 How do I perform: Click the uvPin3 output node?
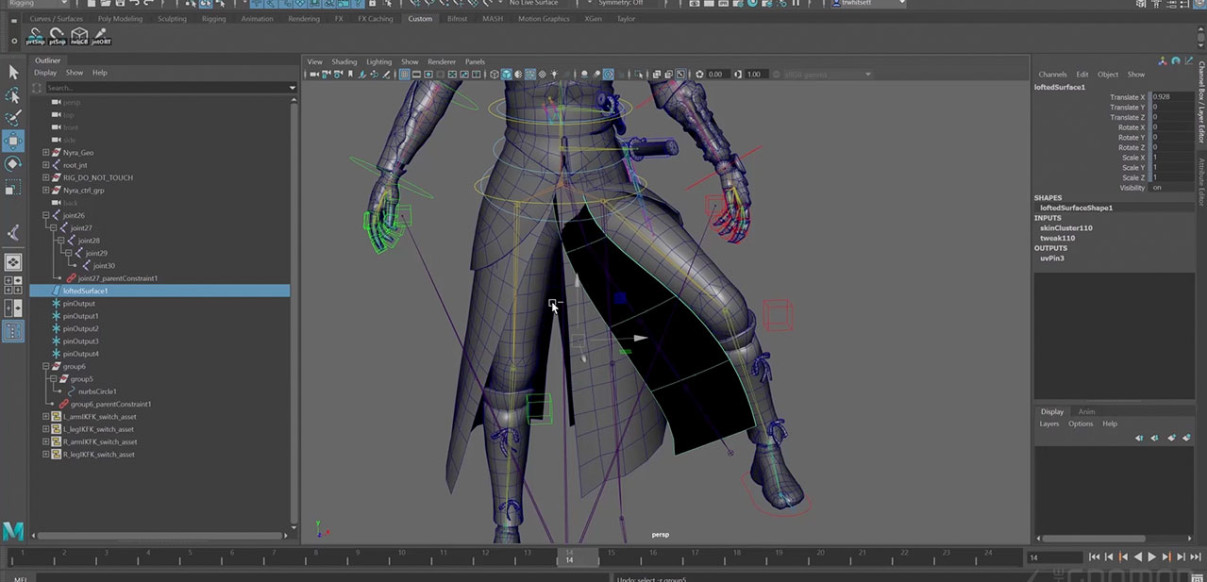coord(1053,258)
